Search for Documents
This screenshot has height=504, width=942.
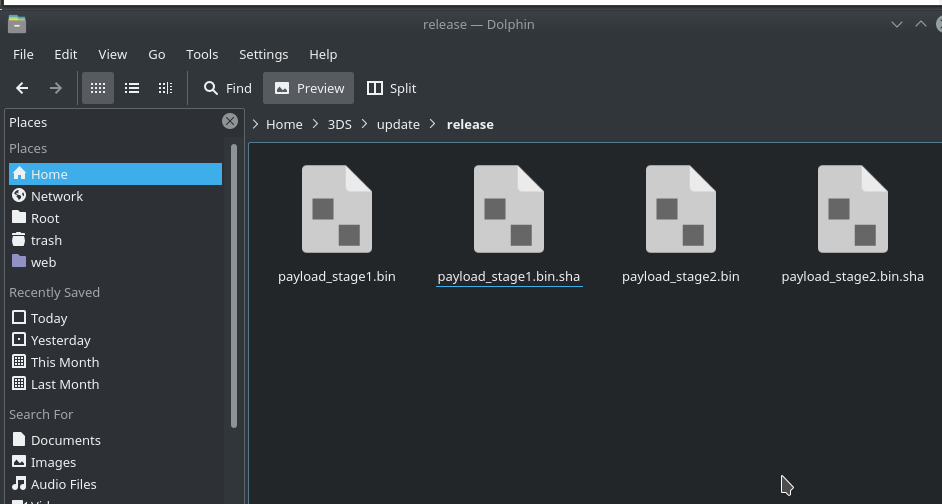[x=115, y=440]
